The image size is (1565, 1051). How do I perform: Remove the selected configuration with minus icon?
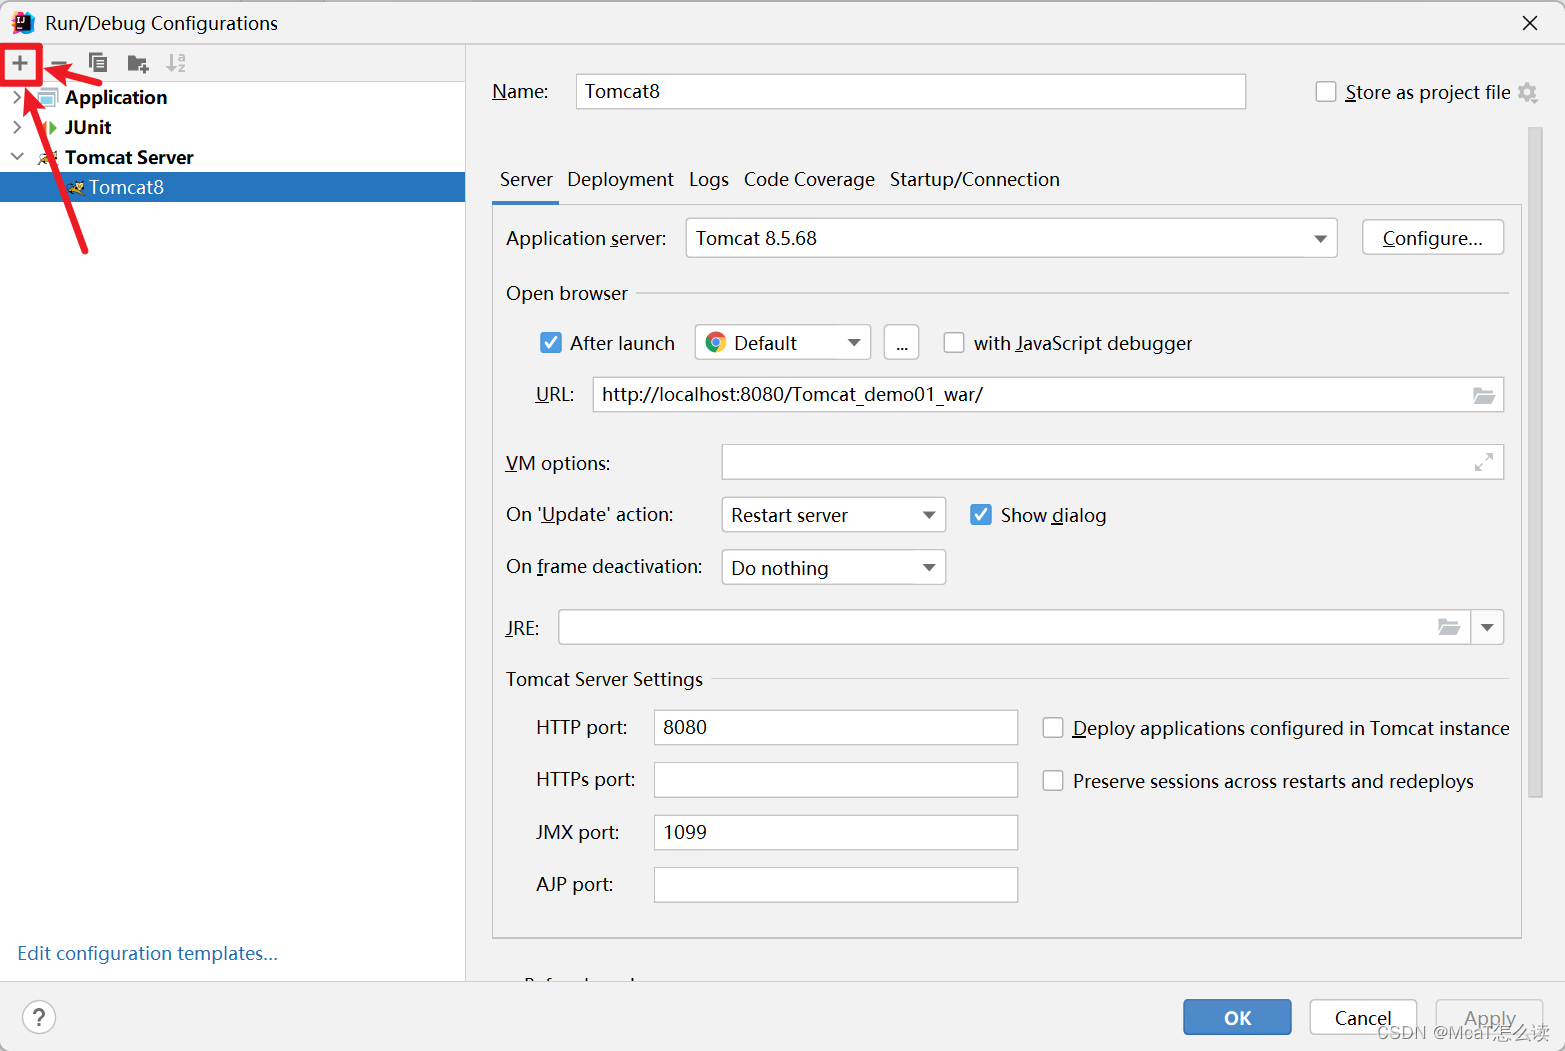click(x=59, y=64)
